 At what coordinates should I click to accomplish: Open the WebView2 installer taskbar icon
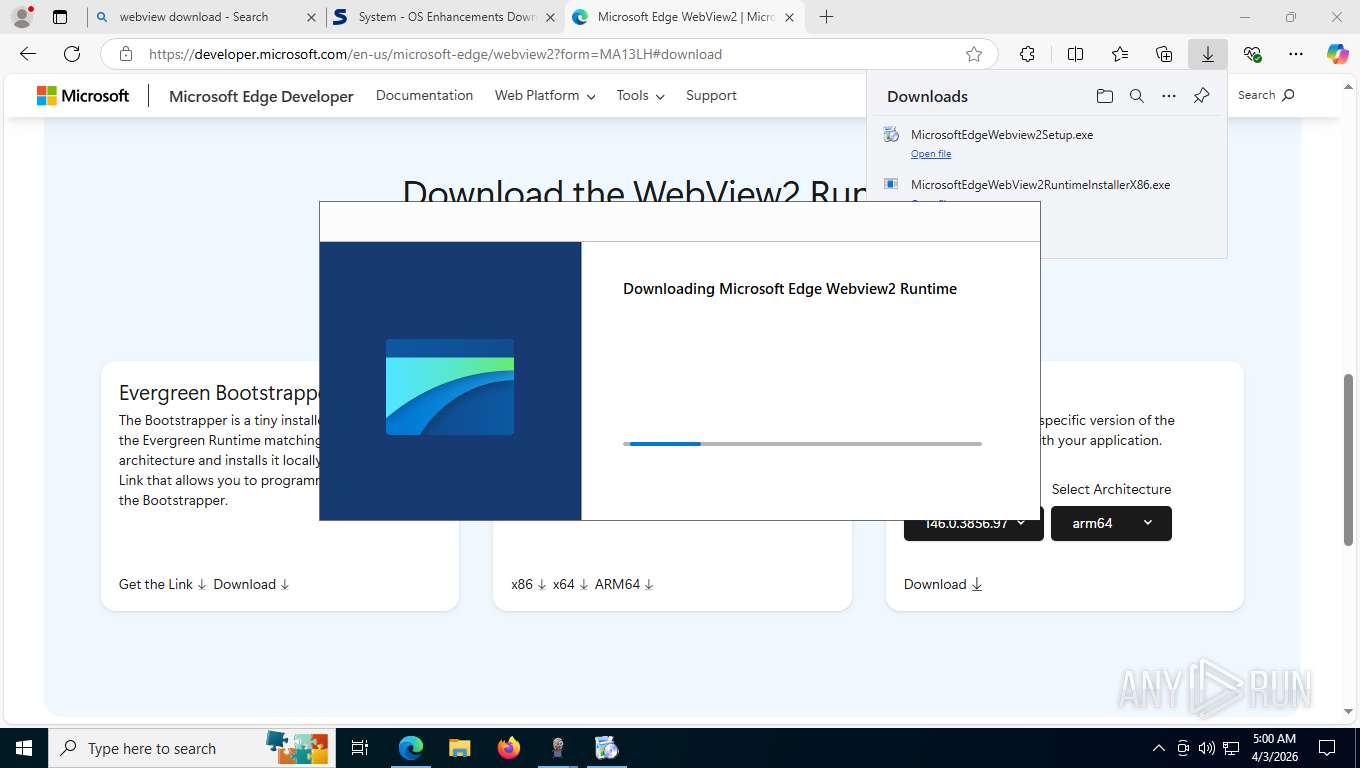(606, 748)
